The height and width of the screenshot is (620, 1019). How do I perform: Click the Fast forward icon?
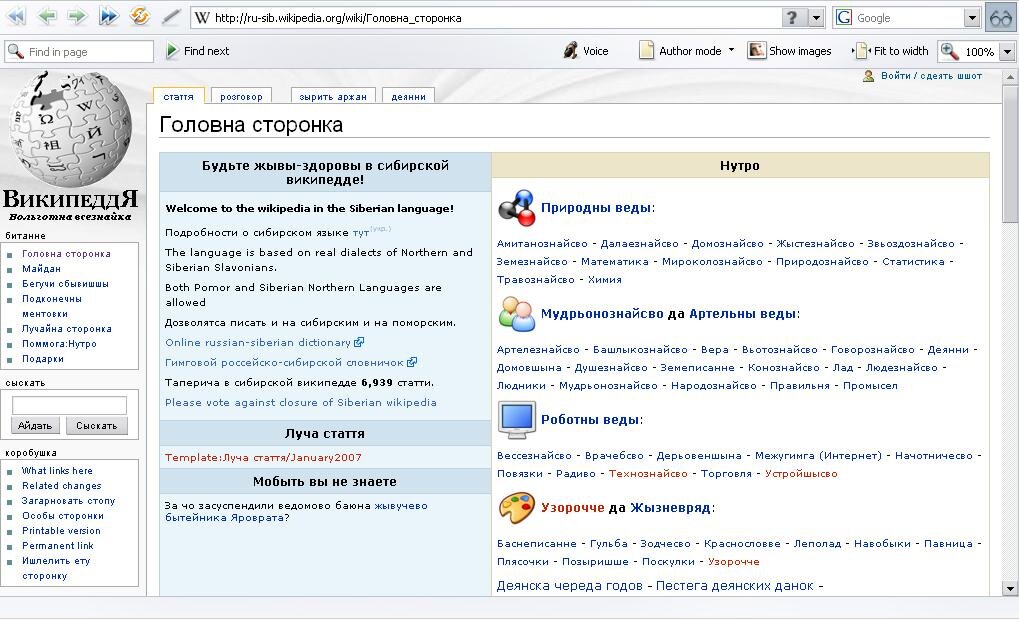click(x=109, y=16)
